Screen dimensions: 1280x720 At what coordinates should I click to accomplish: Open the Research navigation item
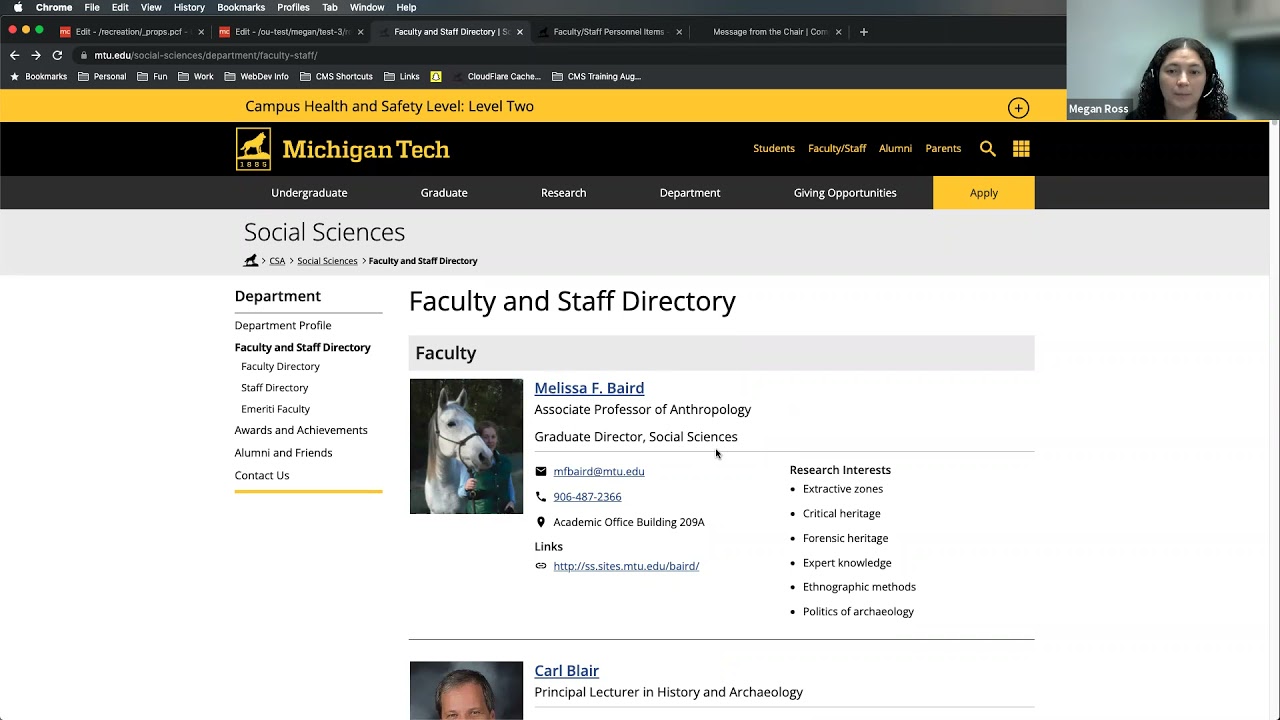pyautogui.click(x=564, y=193)
